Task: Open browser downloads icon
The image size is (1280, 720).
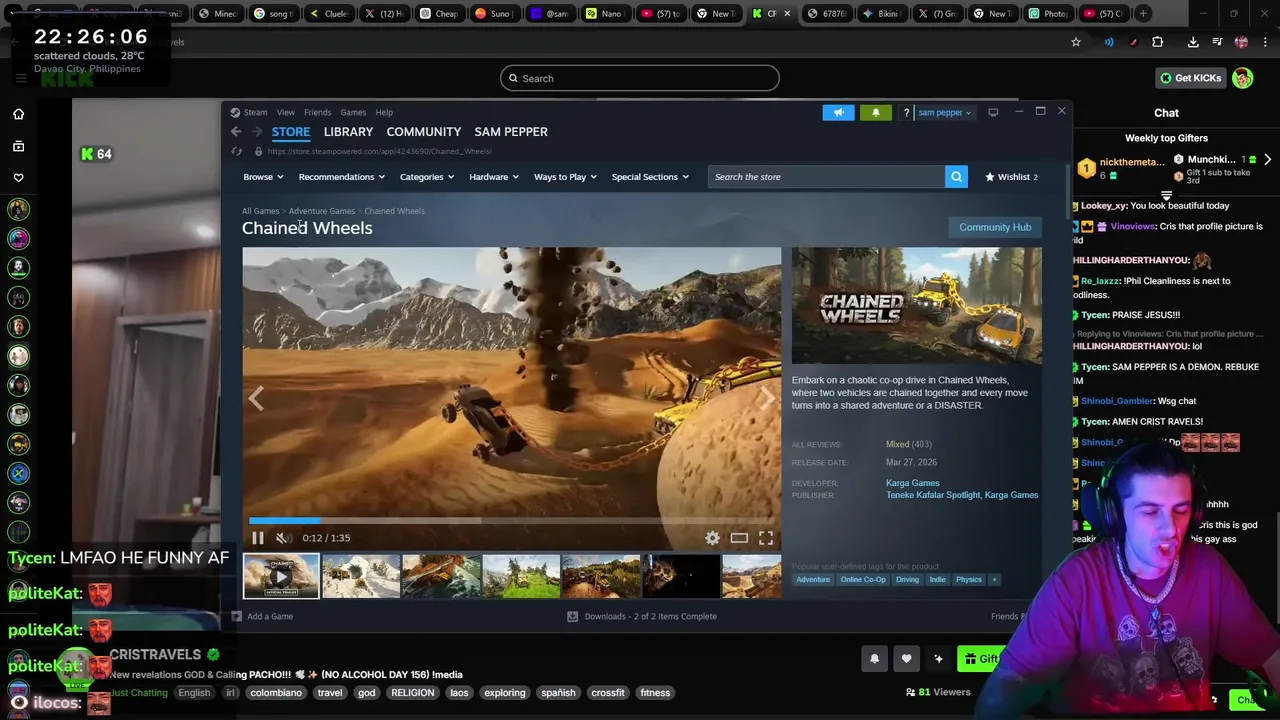Action: point(1193,42)
